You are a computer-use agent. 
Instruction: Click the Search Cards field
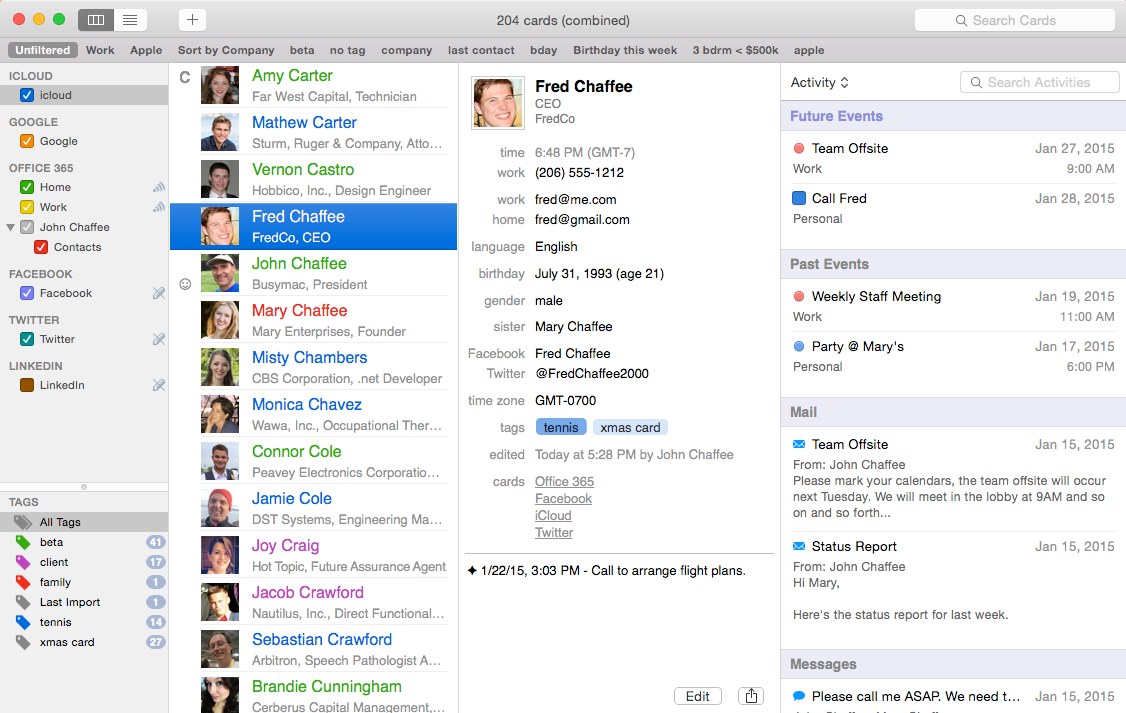click(x=1014, y=20)
